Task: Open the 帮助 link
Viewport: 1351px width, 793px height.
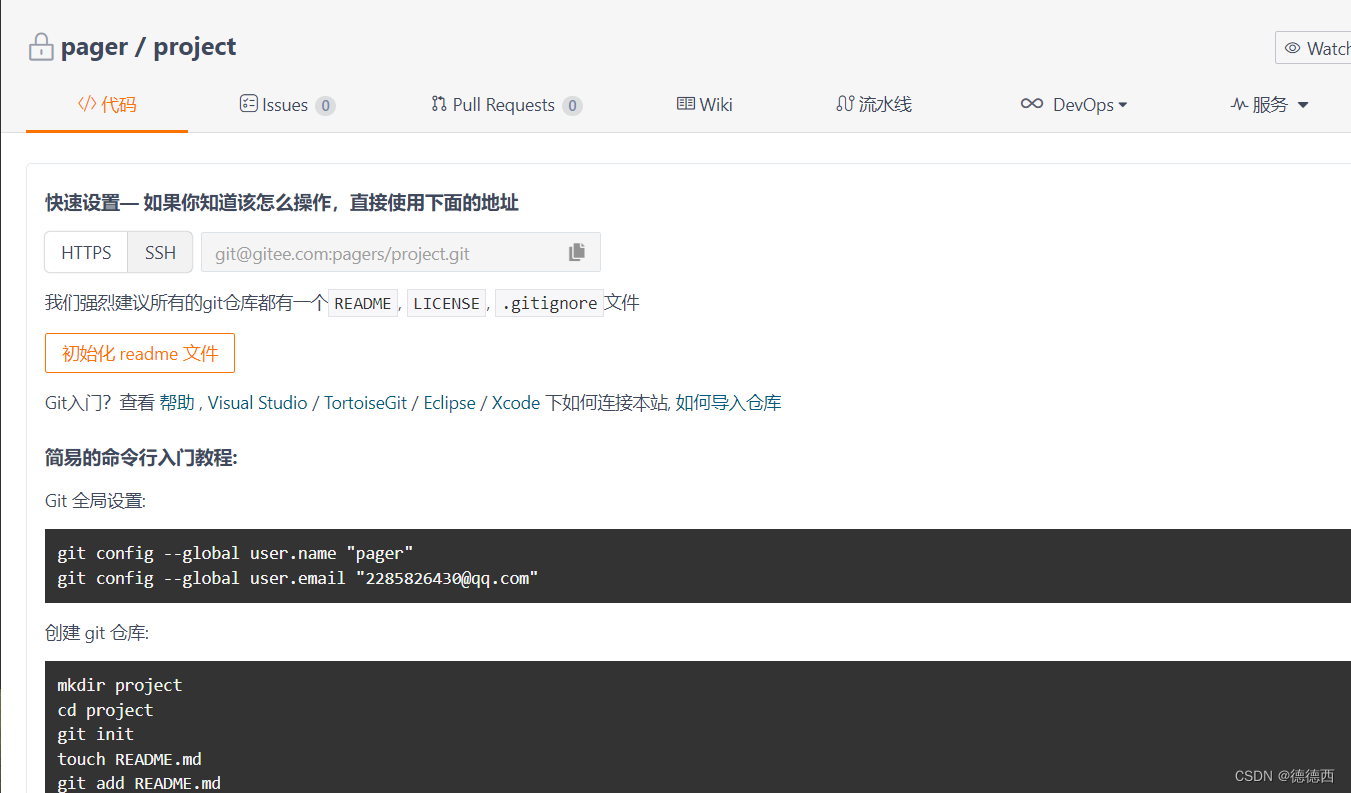Action: tap(177, 403)
